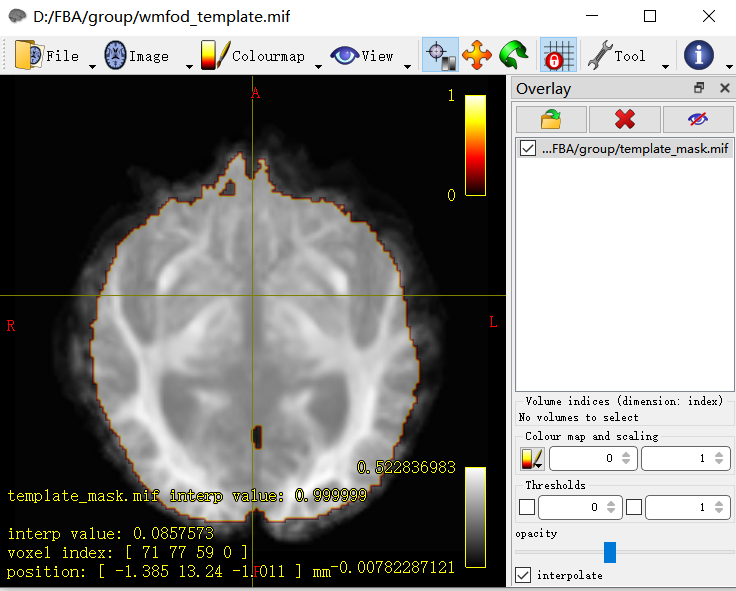Open the Image menu
Image resolution: width=736 pixels, height=591 pixels.
136,56
